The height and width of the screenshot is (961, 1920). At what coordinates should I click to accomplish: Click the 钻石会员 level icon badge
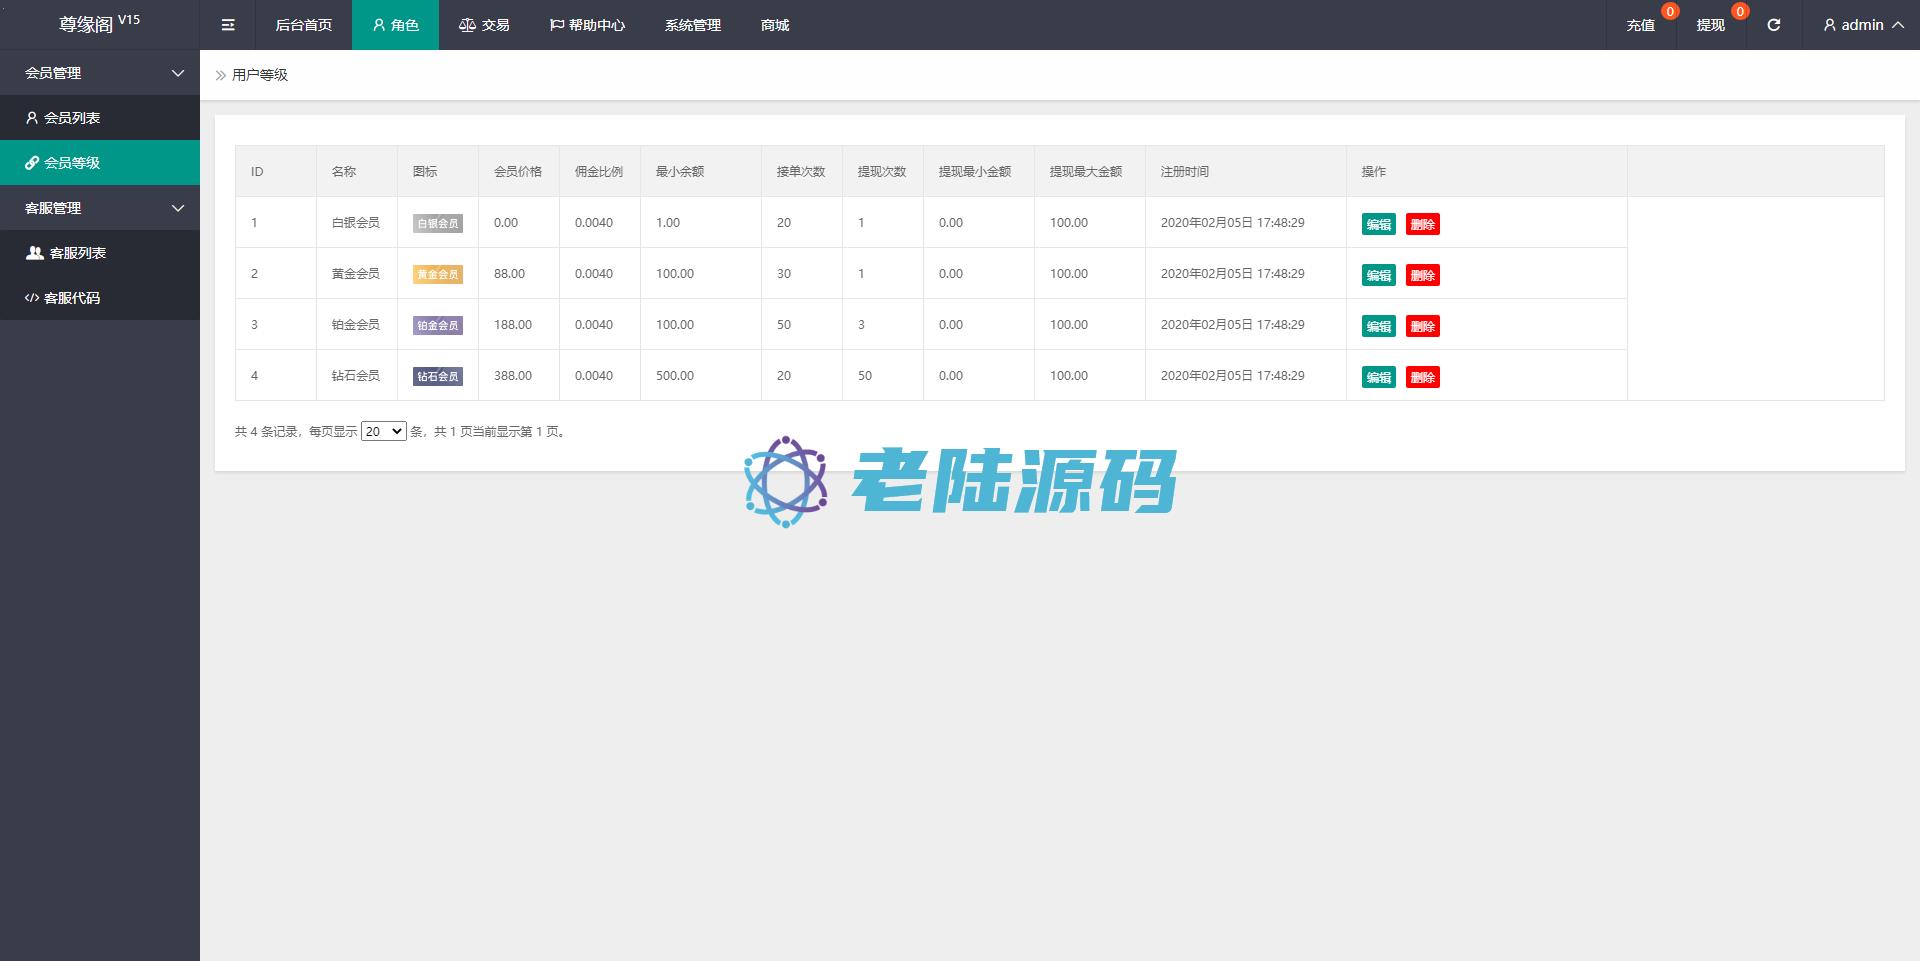437,377
